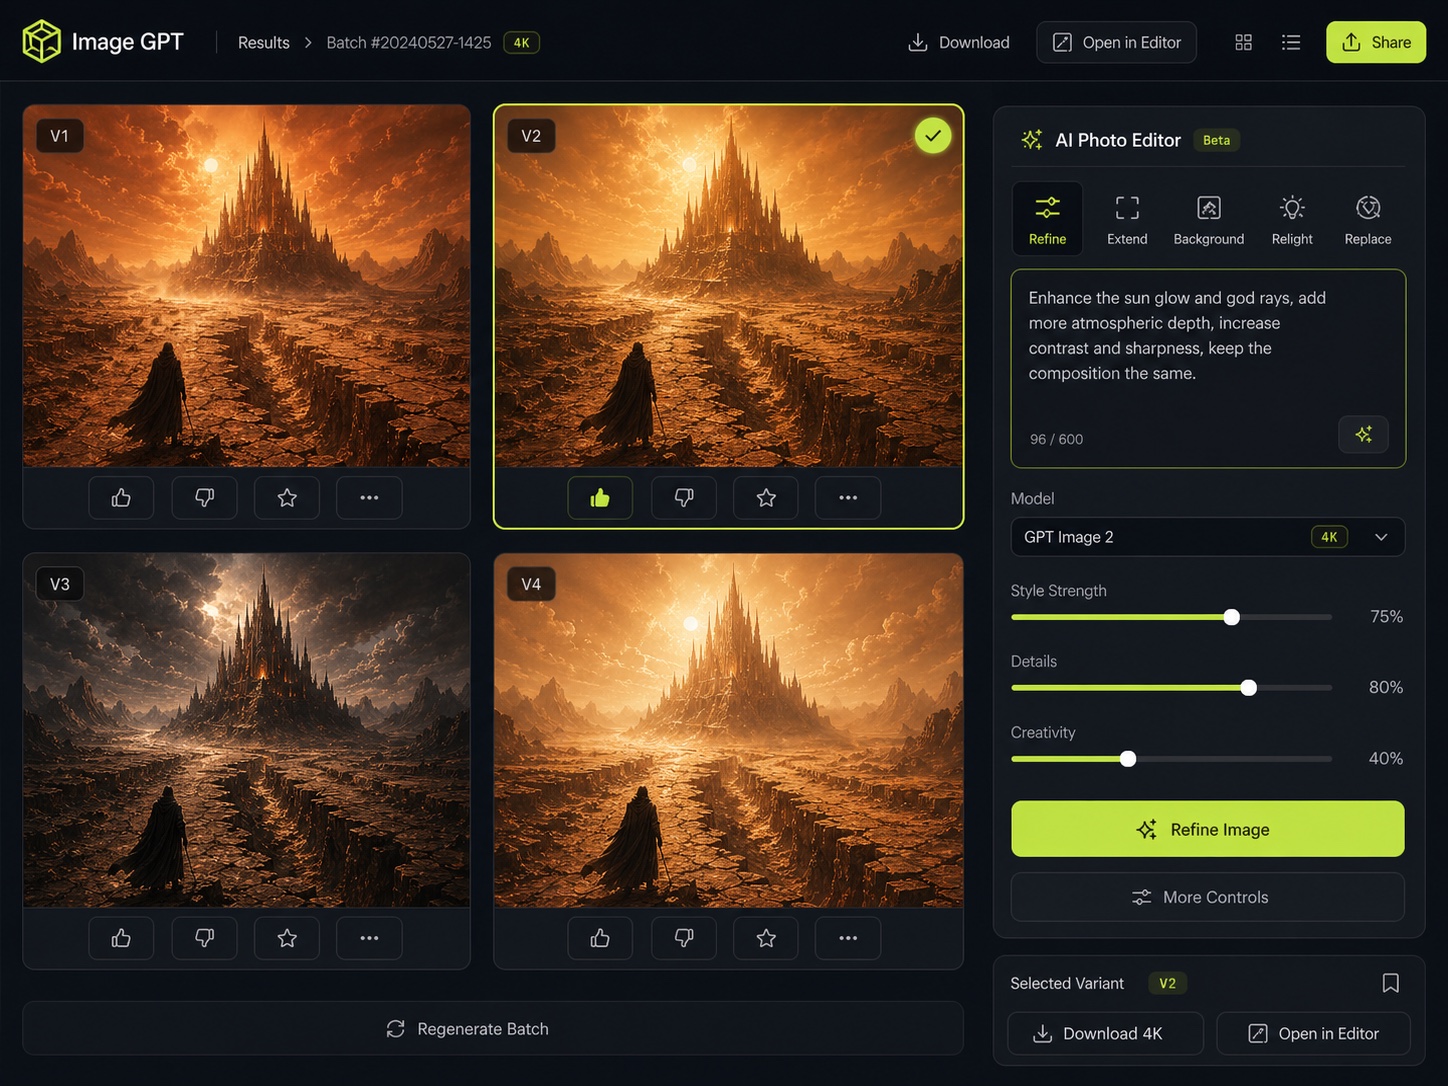
Task: Click the 80% Details value
Action: click(x=1386, y=688)
